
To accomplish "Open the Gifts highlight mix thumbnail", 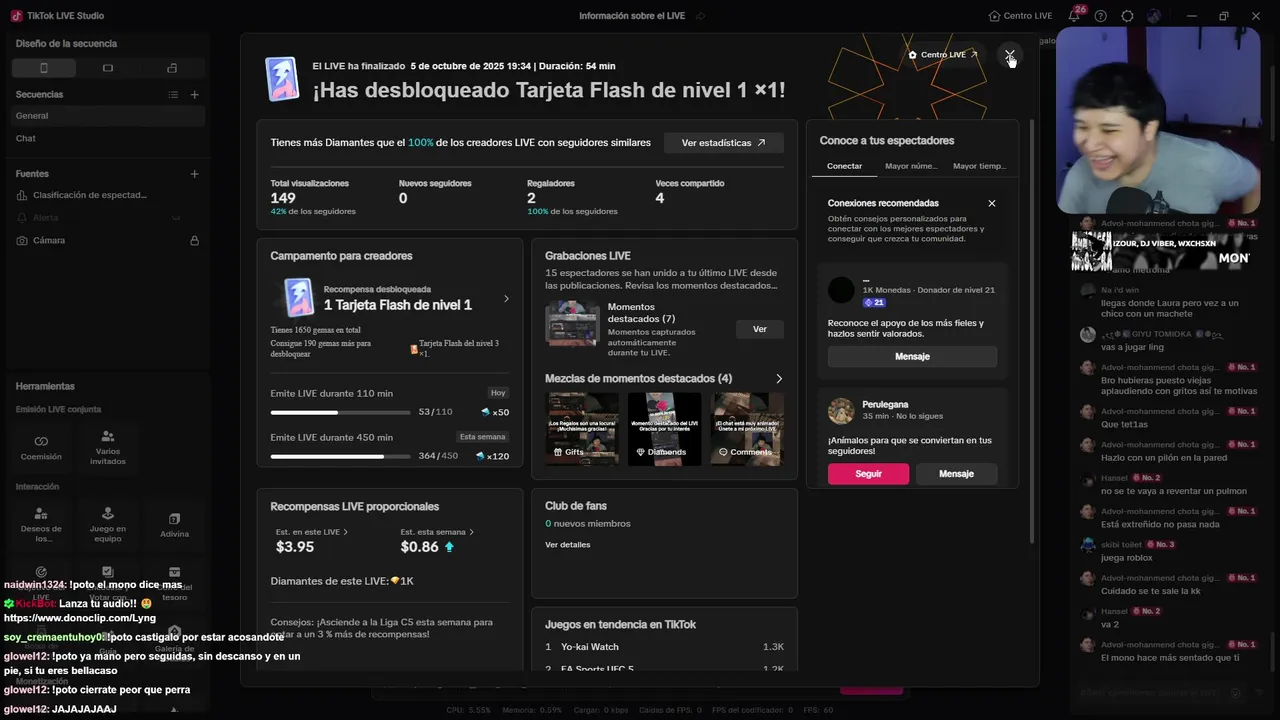I will click(x=582, y=428).
